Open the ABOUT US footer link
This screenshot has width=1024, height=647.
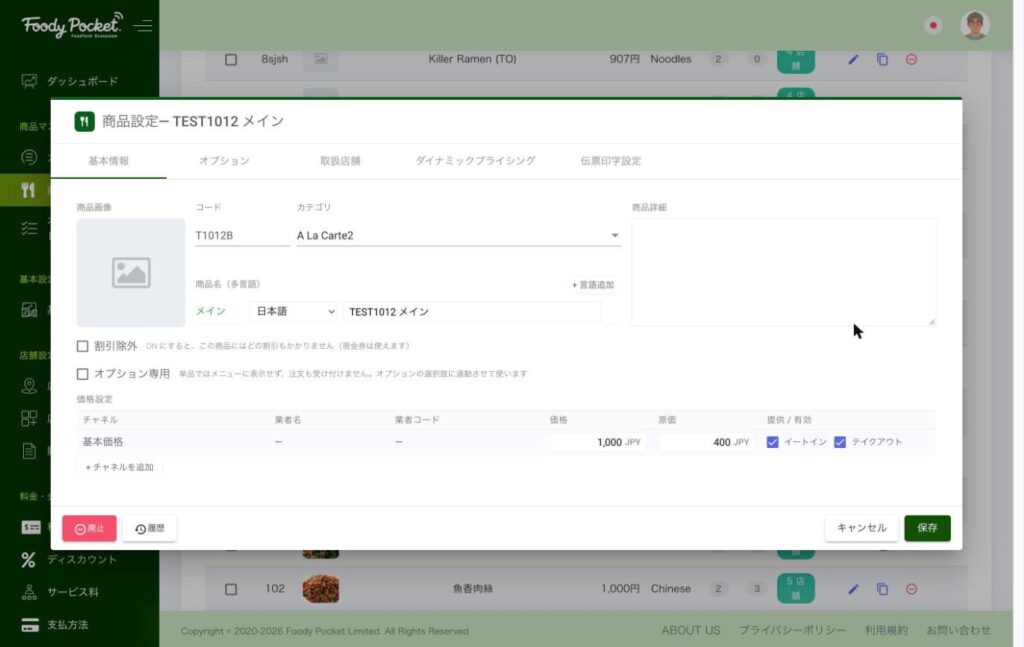(690, 630)
